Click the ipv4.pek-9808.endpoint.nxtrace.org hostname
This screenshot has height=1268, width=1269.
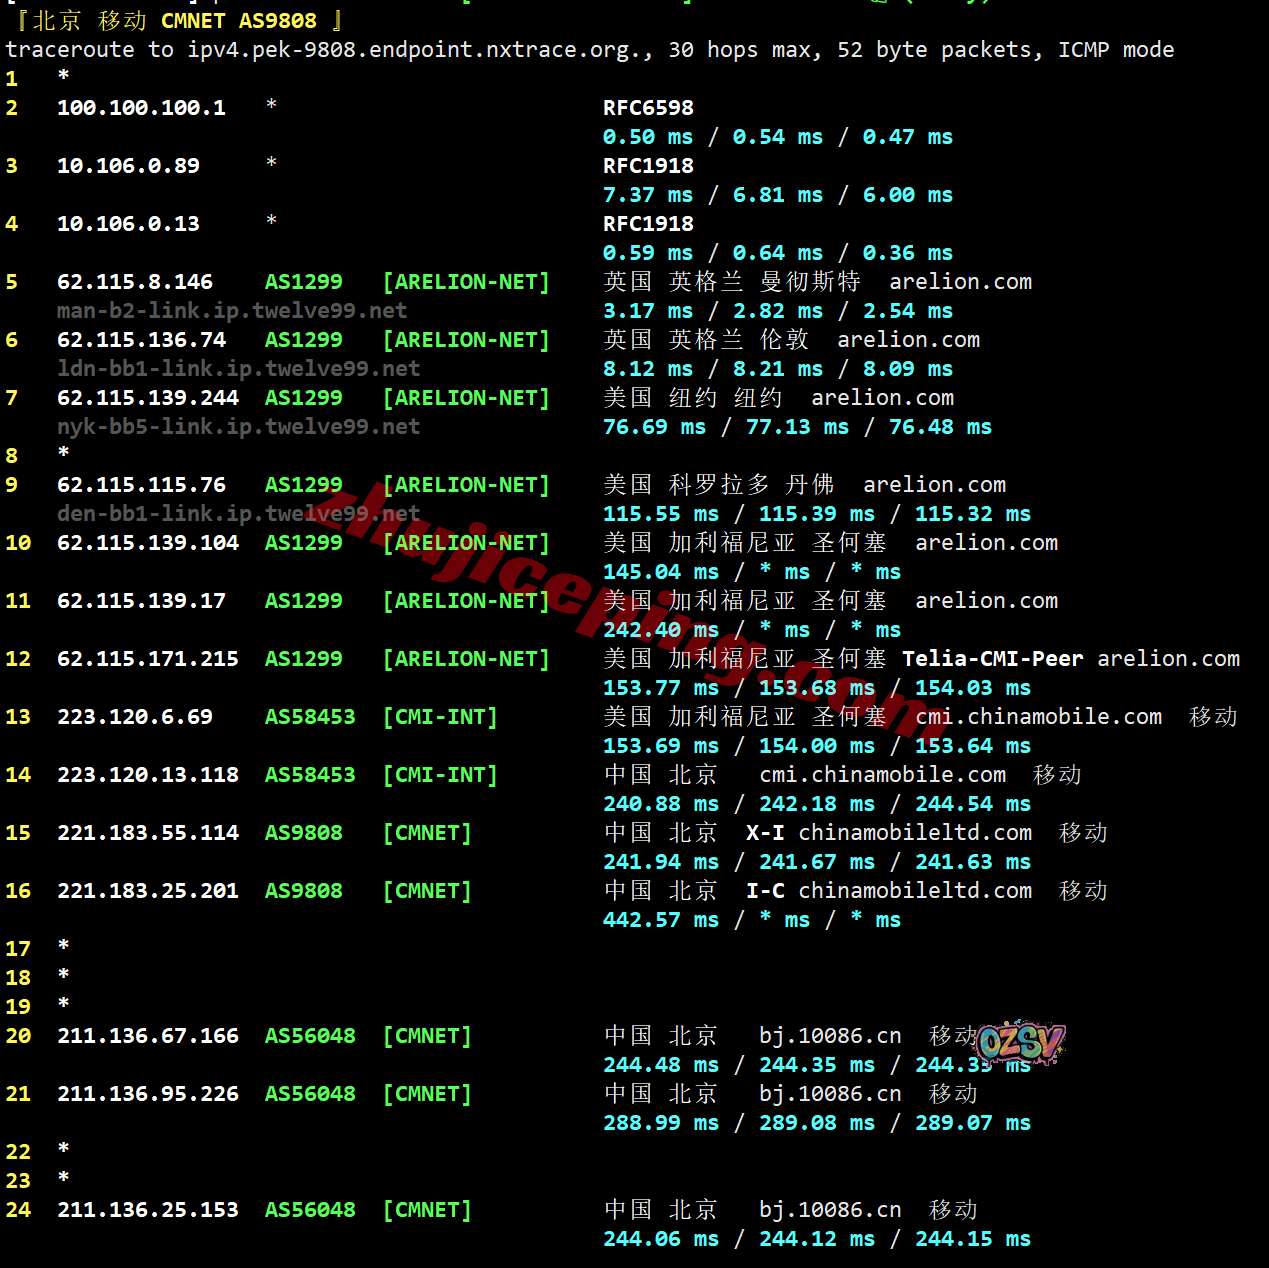click(418, 50)
